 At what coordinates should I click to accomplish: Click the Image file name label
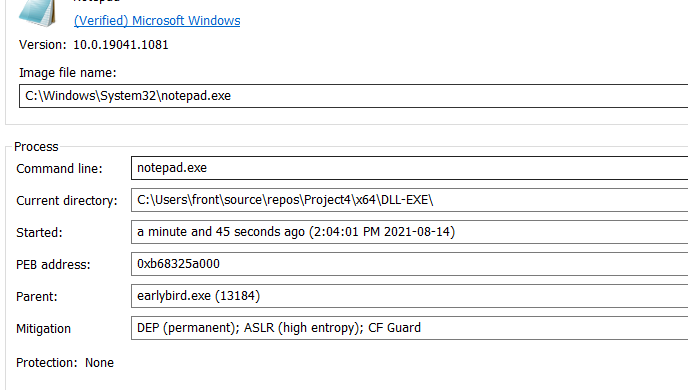point(68,72)
